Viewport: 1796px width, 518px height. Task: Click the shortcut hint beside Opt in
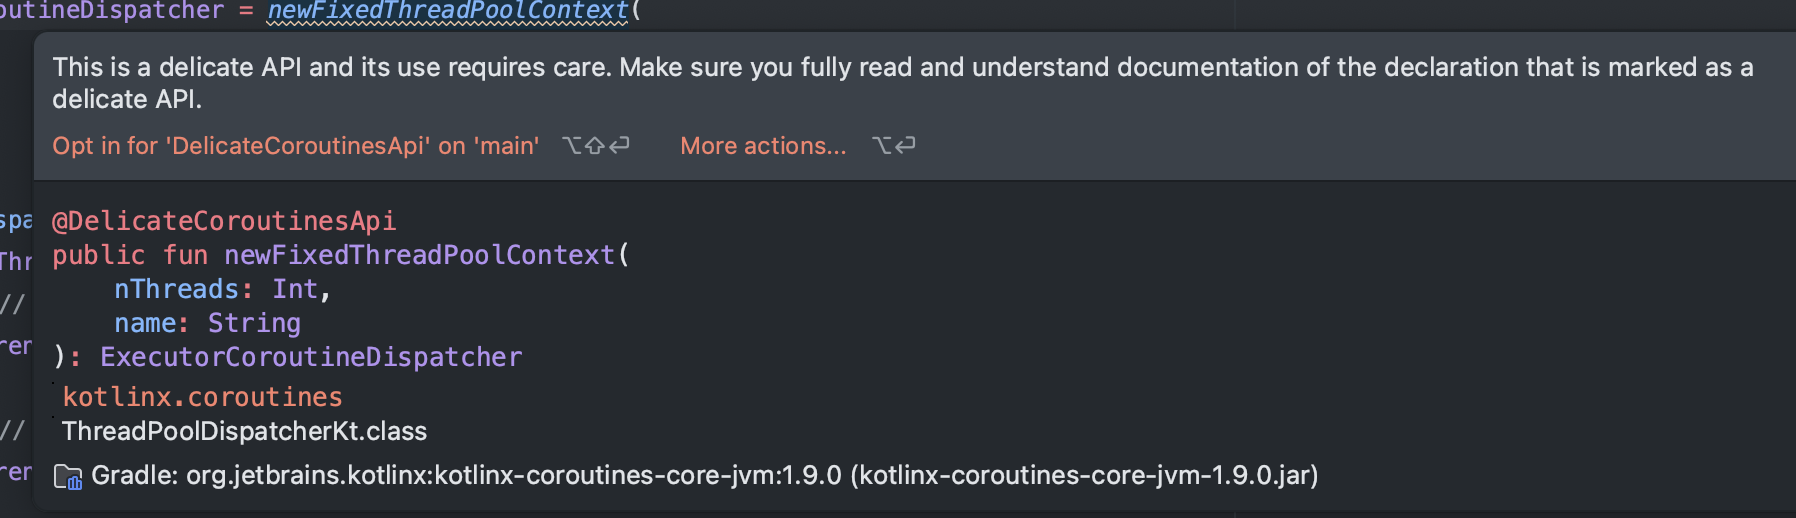[596, 146]
